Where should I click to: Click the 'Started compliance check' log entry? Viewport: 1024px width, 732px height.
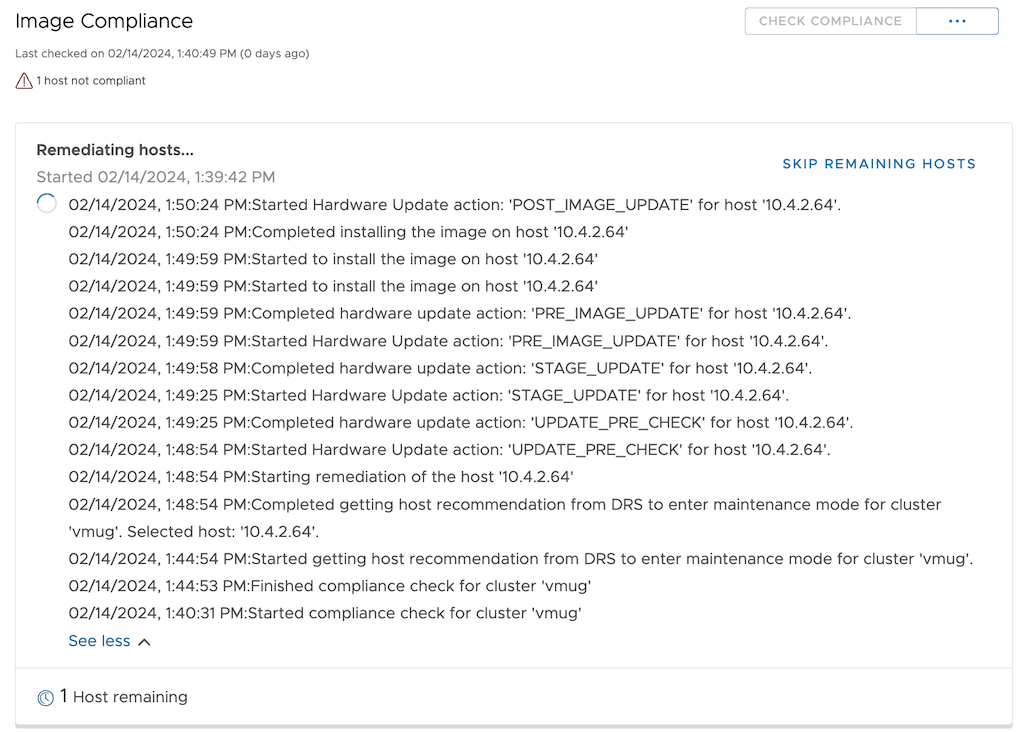click(325, 613)
